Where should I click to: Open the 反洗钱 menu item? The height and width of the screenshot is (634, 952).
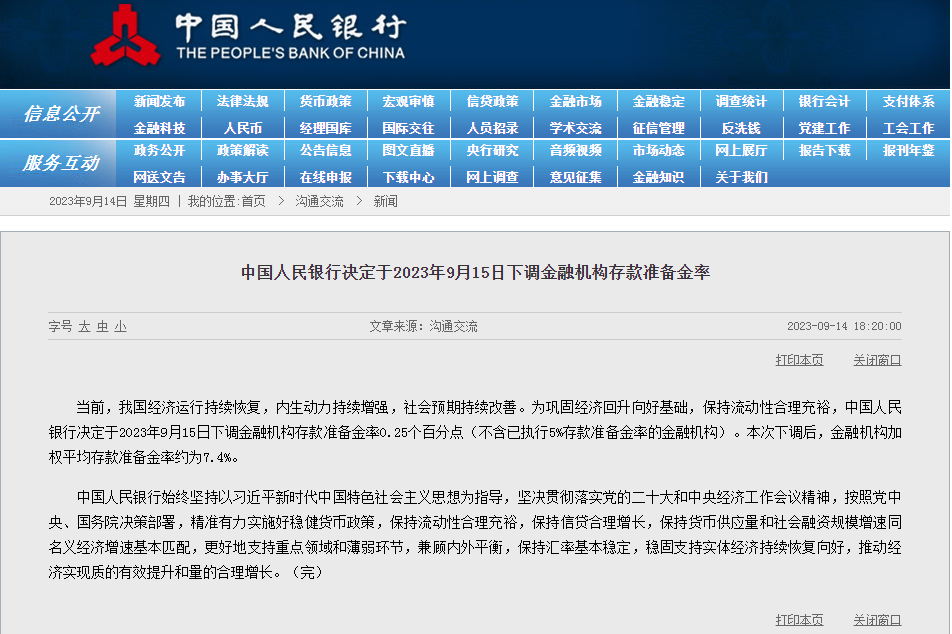(741, 128)
